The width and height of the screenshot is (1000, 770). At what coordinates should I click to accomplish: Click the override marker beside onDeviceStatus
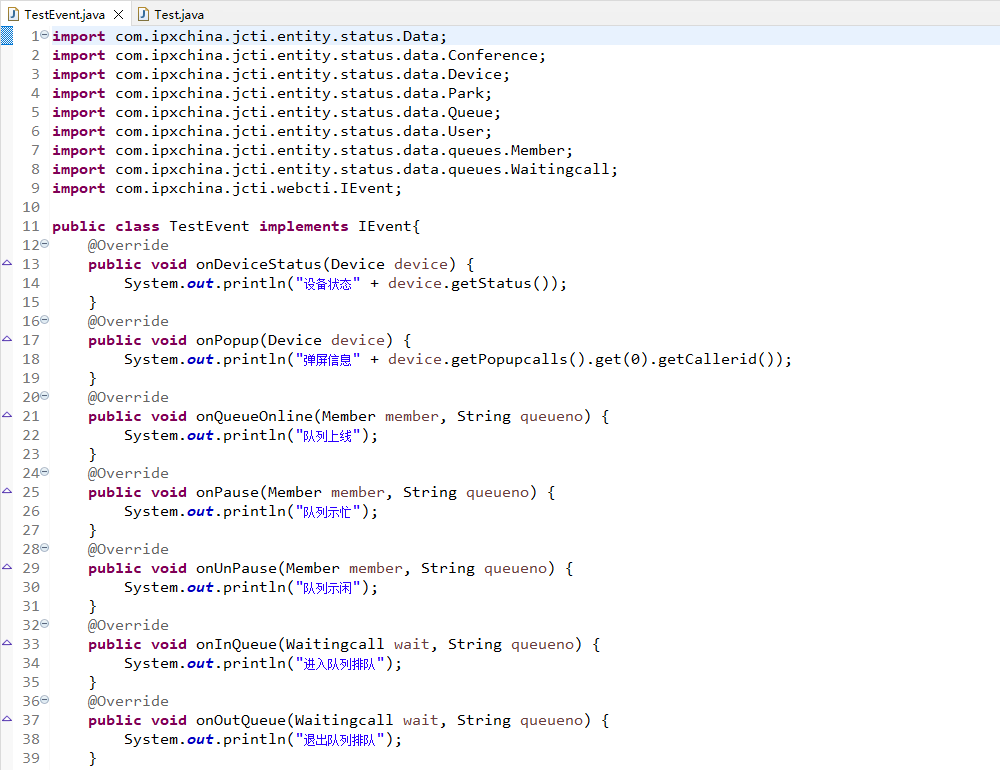pyautogui.click(x=7, y=264)
